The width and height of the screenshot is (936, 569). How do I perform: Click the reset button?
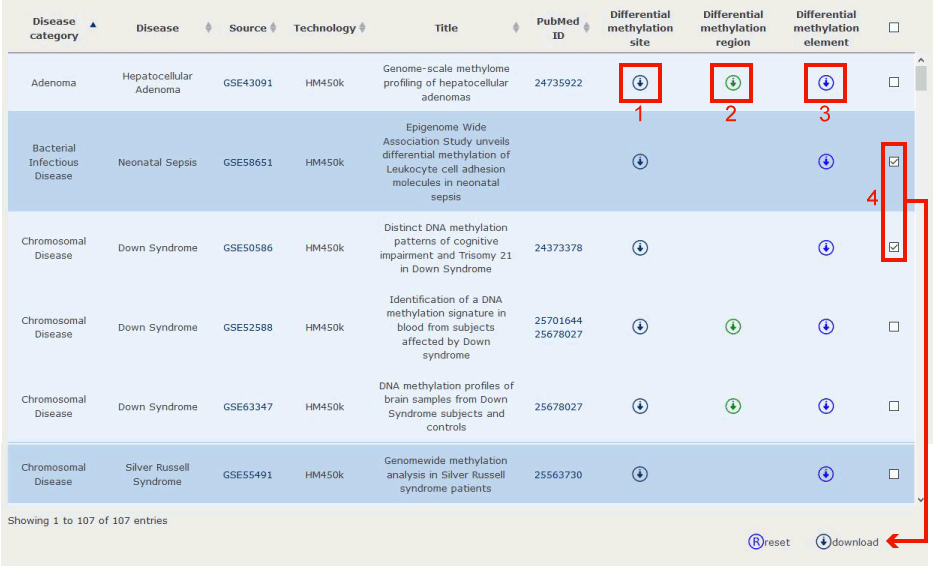769,542
